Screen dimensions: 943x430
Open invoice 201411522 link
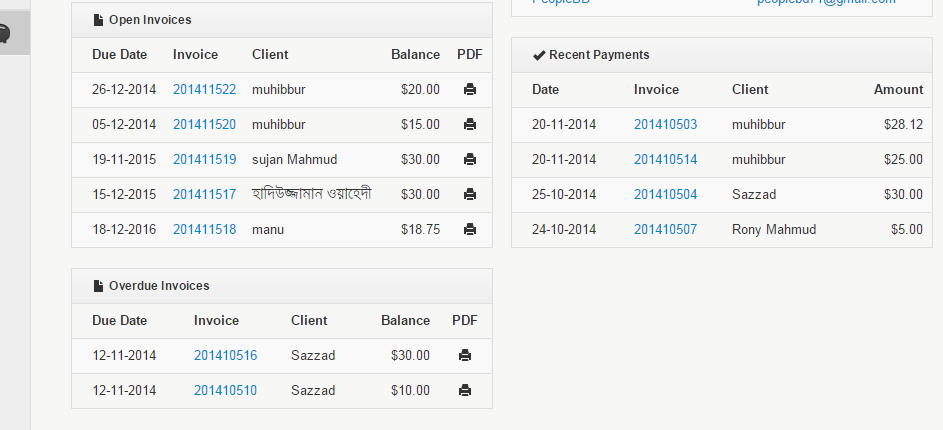(x=204, y=90)
